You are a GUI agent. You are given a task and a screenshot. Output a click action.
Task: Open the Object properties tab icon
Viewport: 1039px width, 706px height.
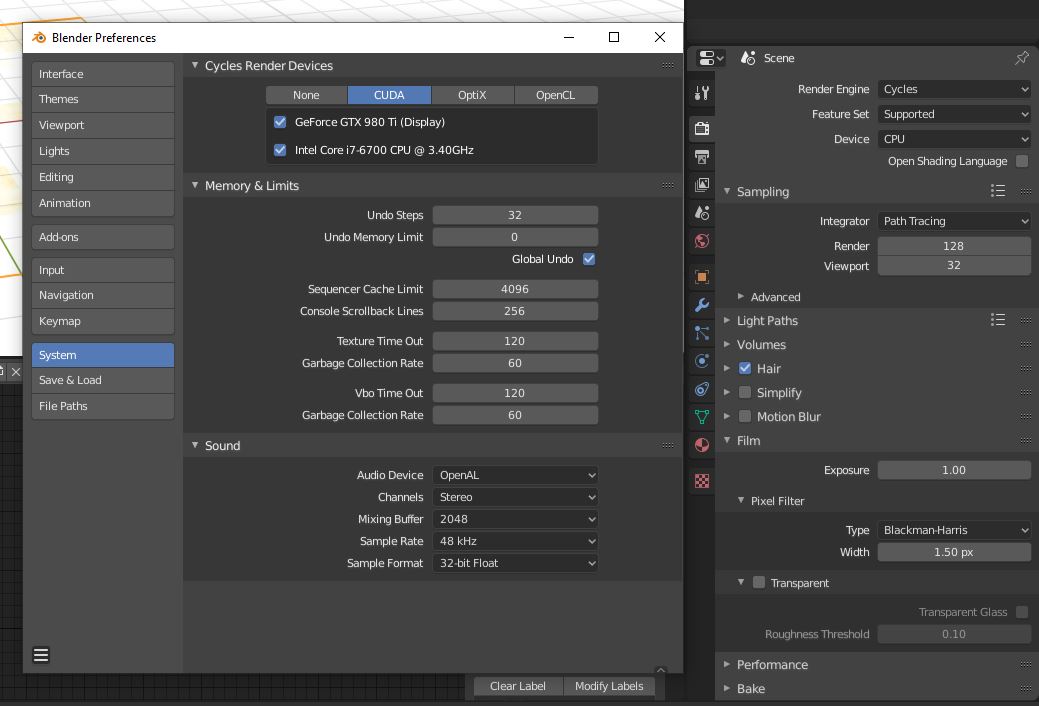pos(702,276)
